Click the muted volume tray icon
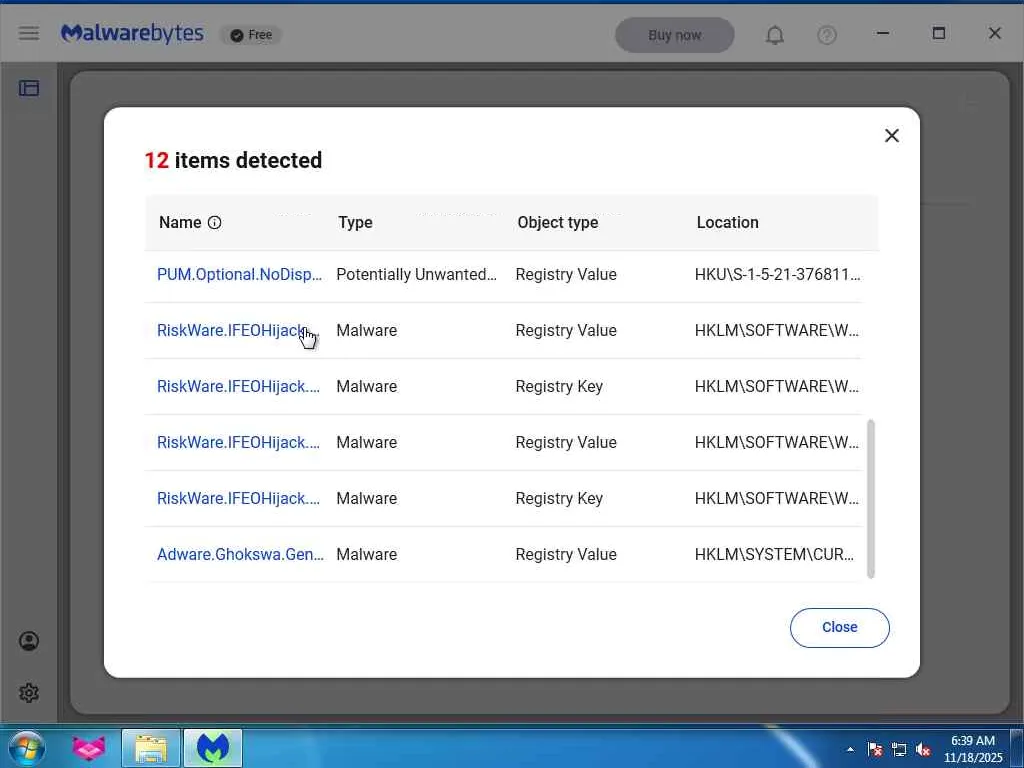Viewport: 1024px width, 768px height. (923, 749)
